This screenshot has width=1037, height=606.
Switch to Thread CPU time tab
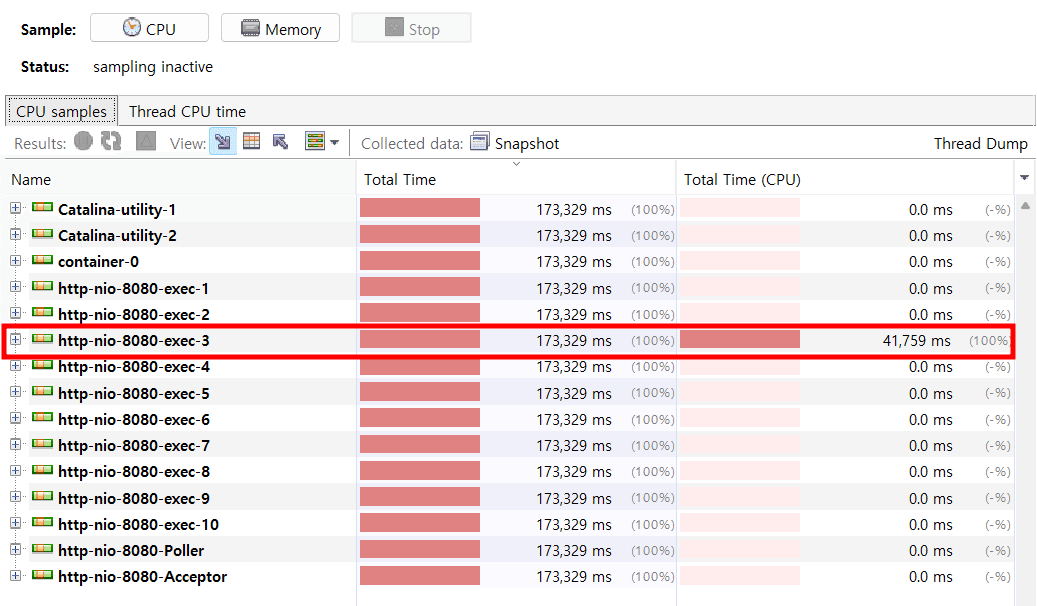[187, 112]
